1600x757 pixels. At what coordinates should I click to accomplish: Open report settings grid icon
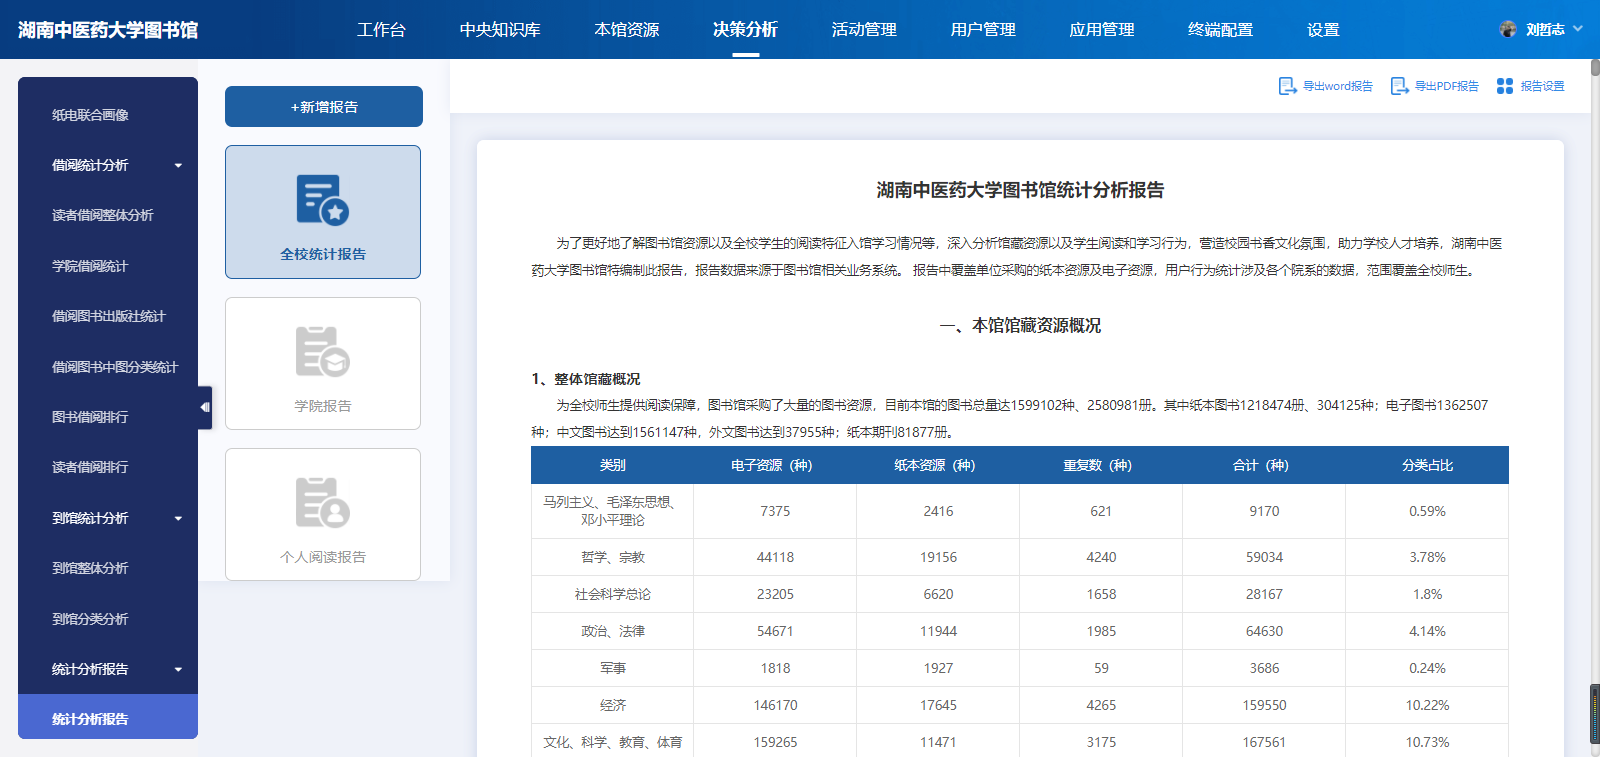pyautogui.click(x=1504, y=86)
